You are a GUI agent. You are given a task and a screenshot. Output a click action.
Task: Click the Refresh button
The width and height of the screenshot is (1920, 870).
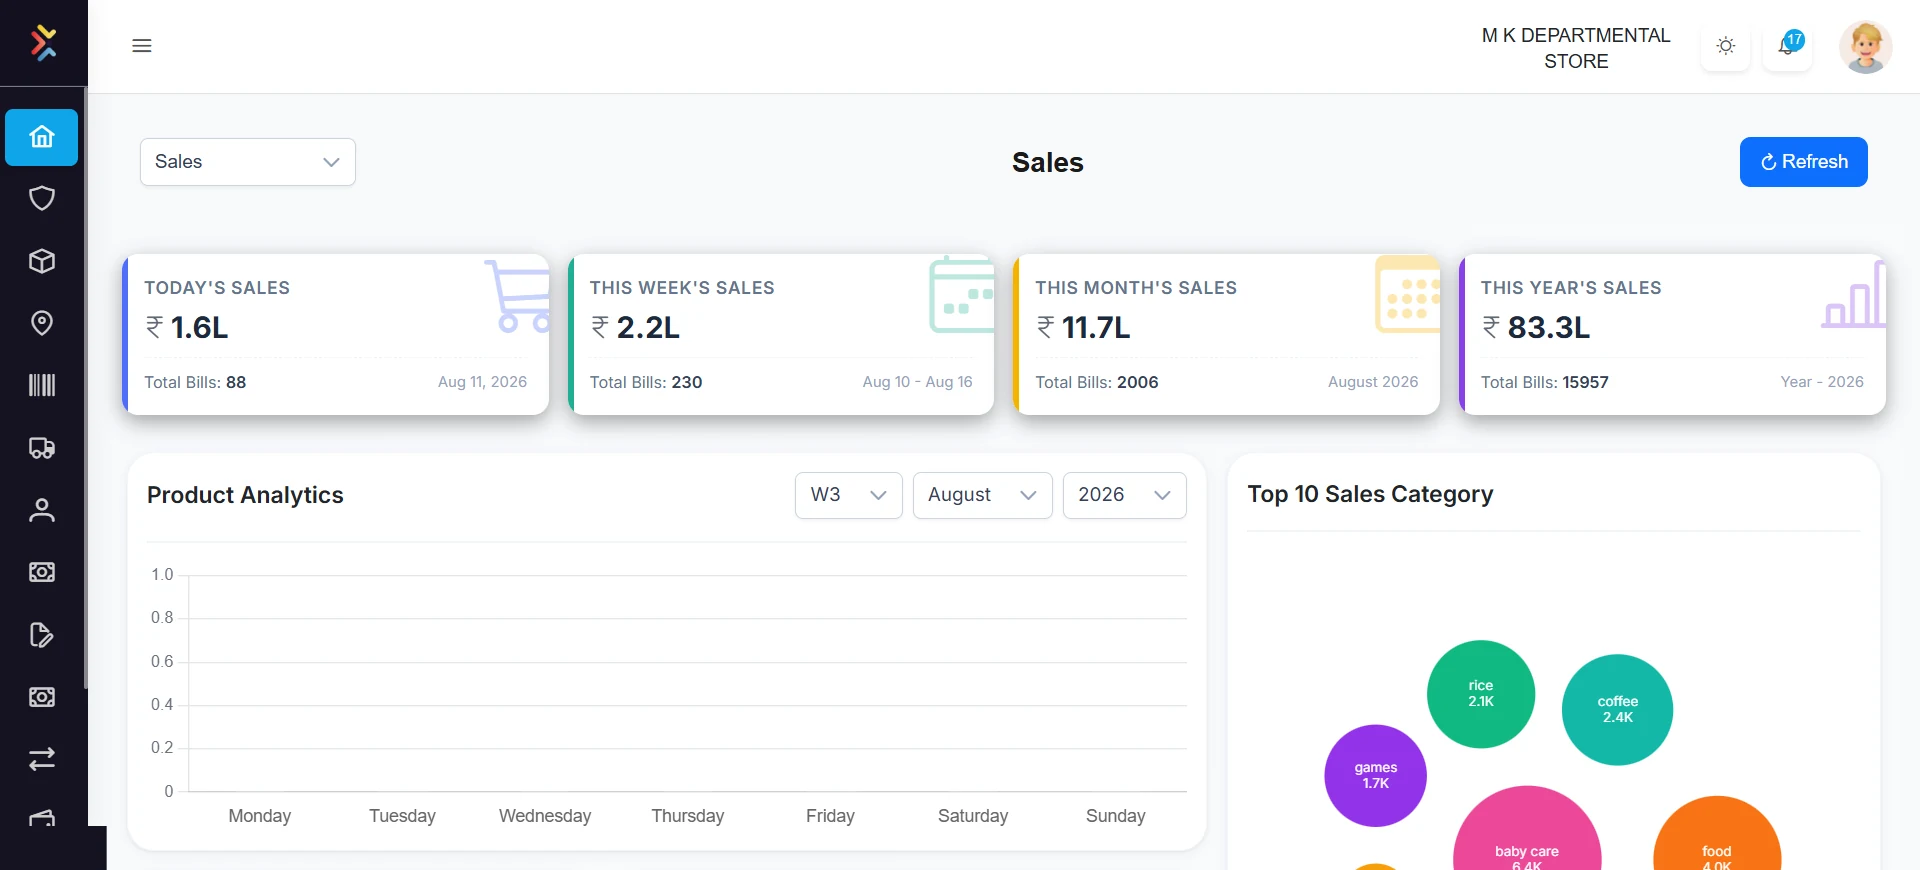point(1804,162)
